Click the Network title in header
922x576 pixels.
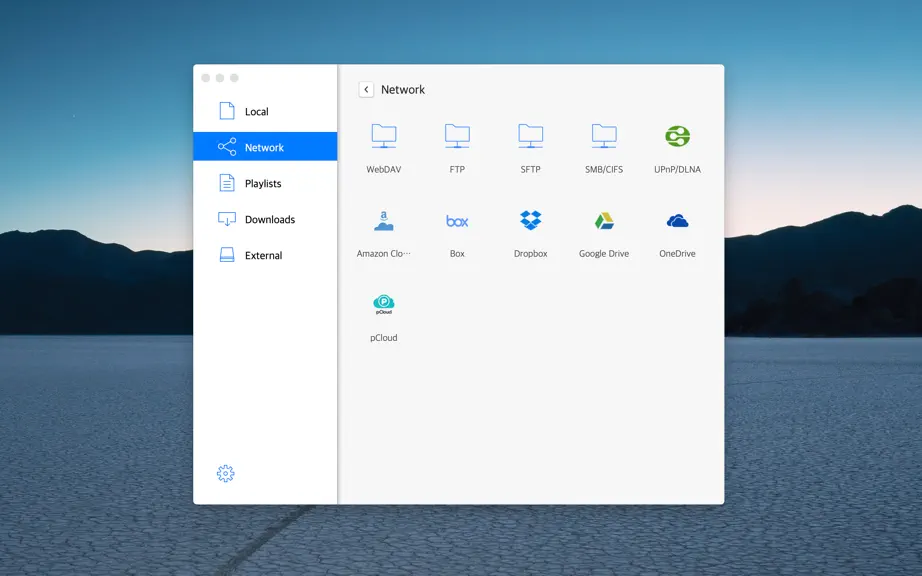click(x=403, y=89)
